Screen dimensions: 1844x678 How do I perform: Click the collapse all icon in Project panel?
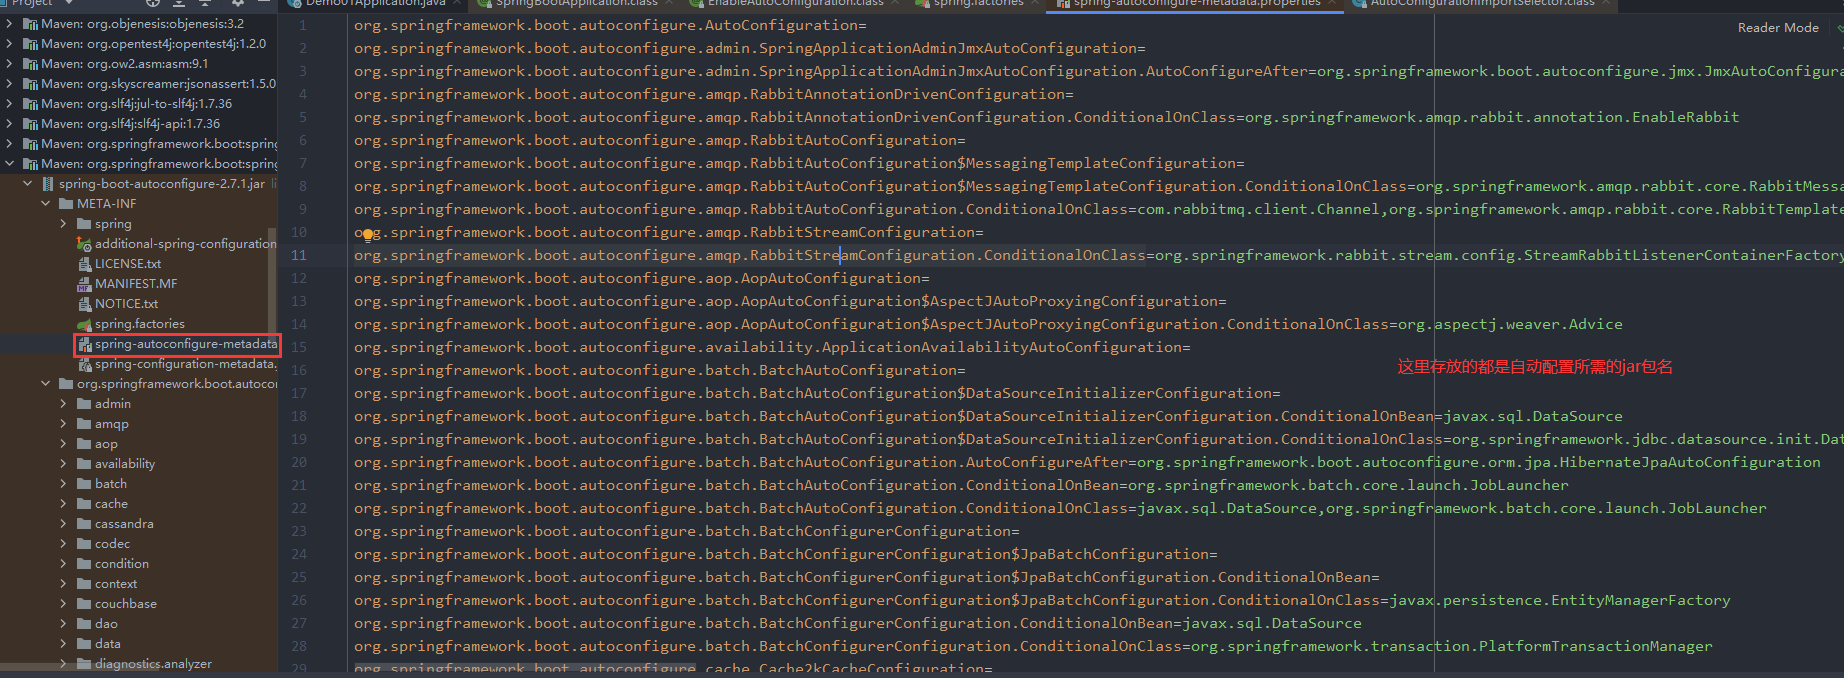pyautogui.click(x=204, y=3)
